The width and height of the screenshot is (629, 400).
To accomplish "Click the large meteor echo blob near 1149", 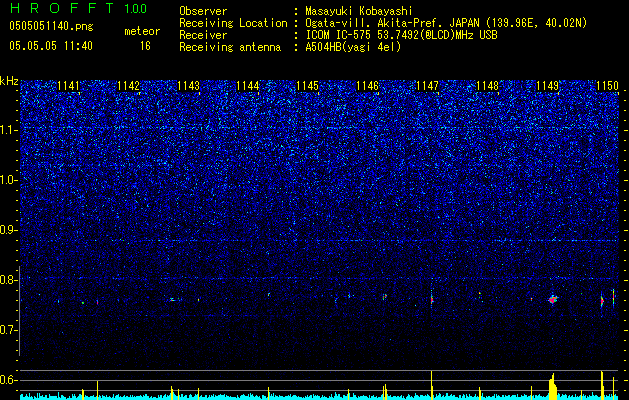I will point(553,299).
